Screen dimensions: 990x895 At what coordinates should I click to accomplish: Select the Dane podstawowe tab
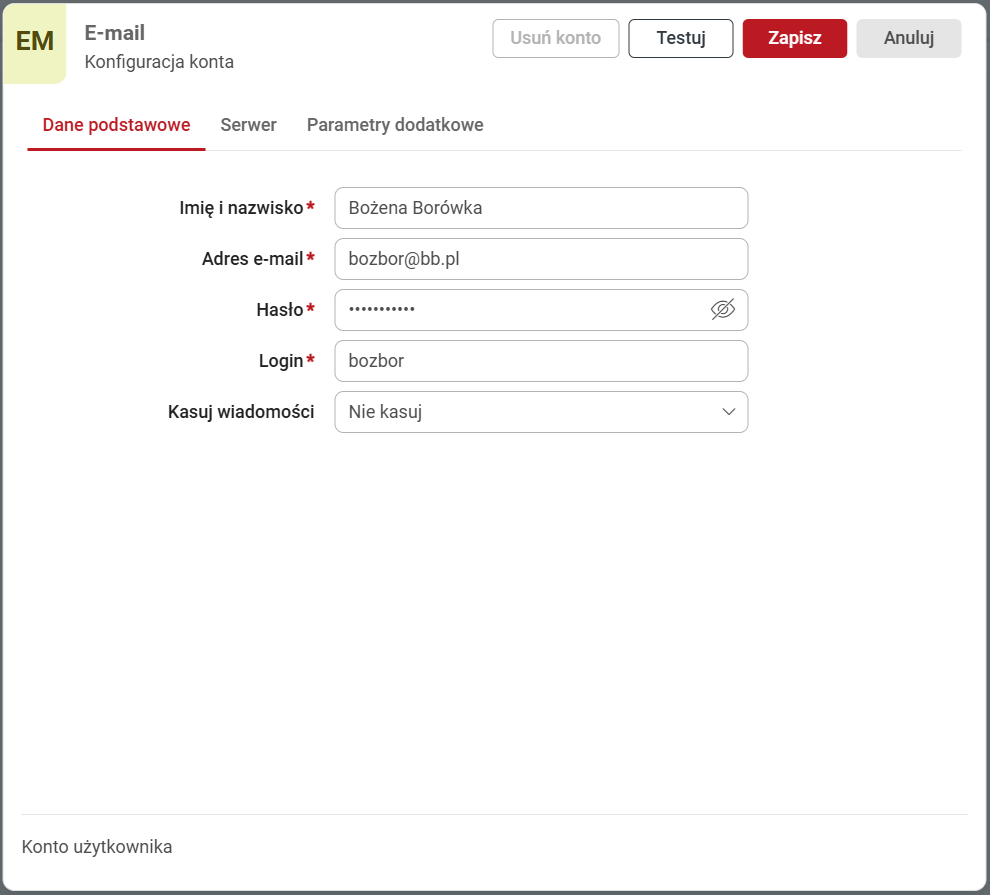click(x=116, y=125)
